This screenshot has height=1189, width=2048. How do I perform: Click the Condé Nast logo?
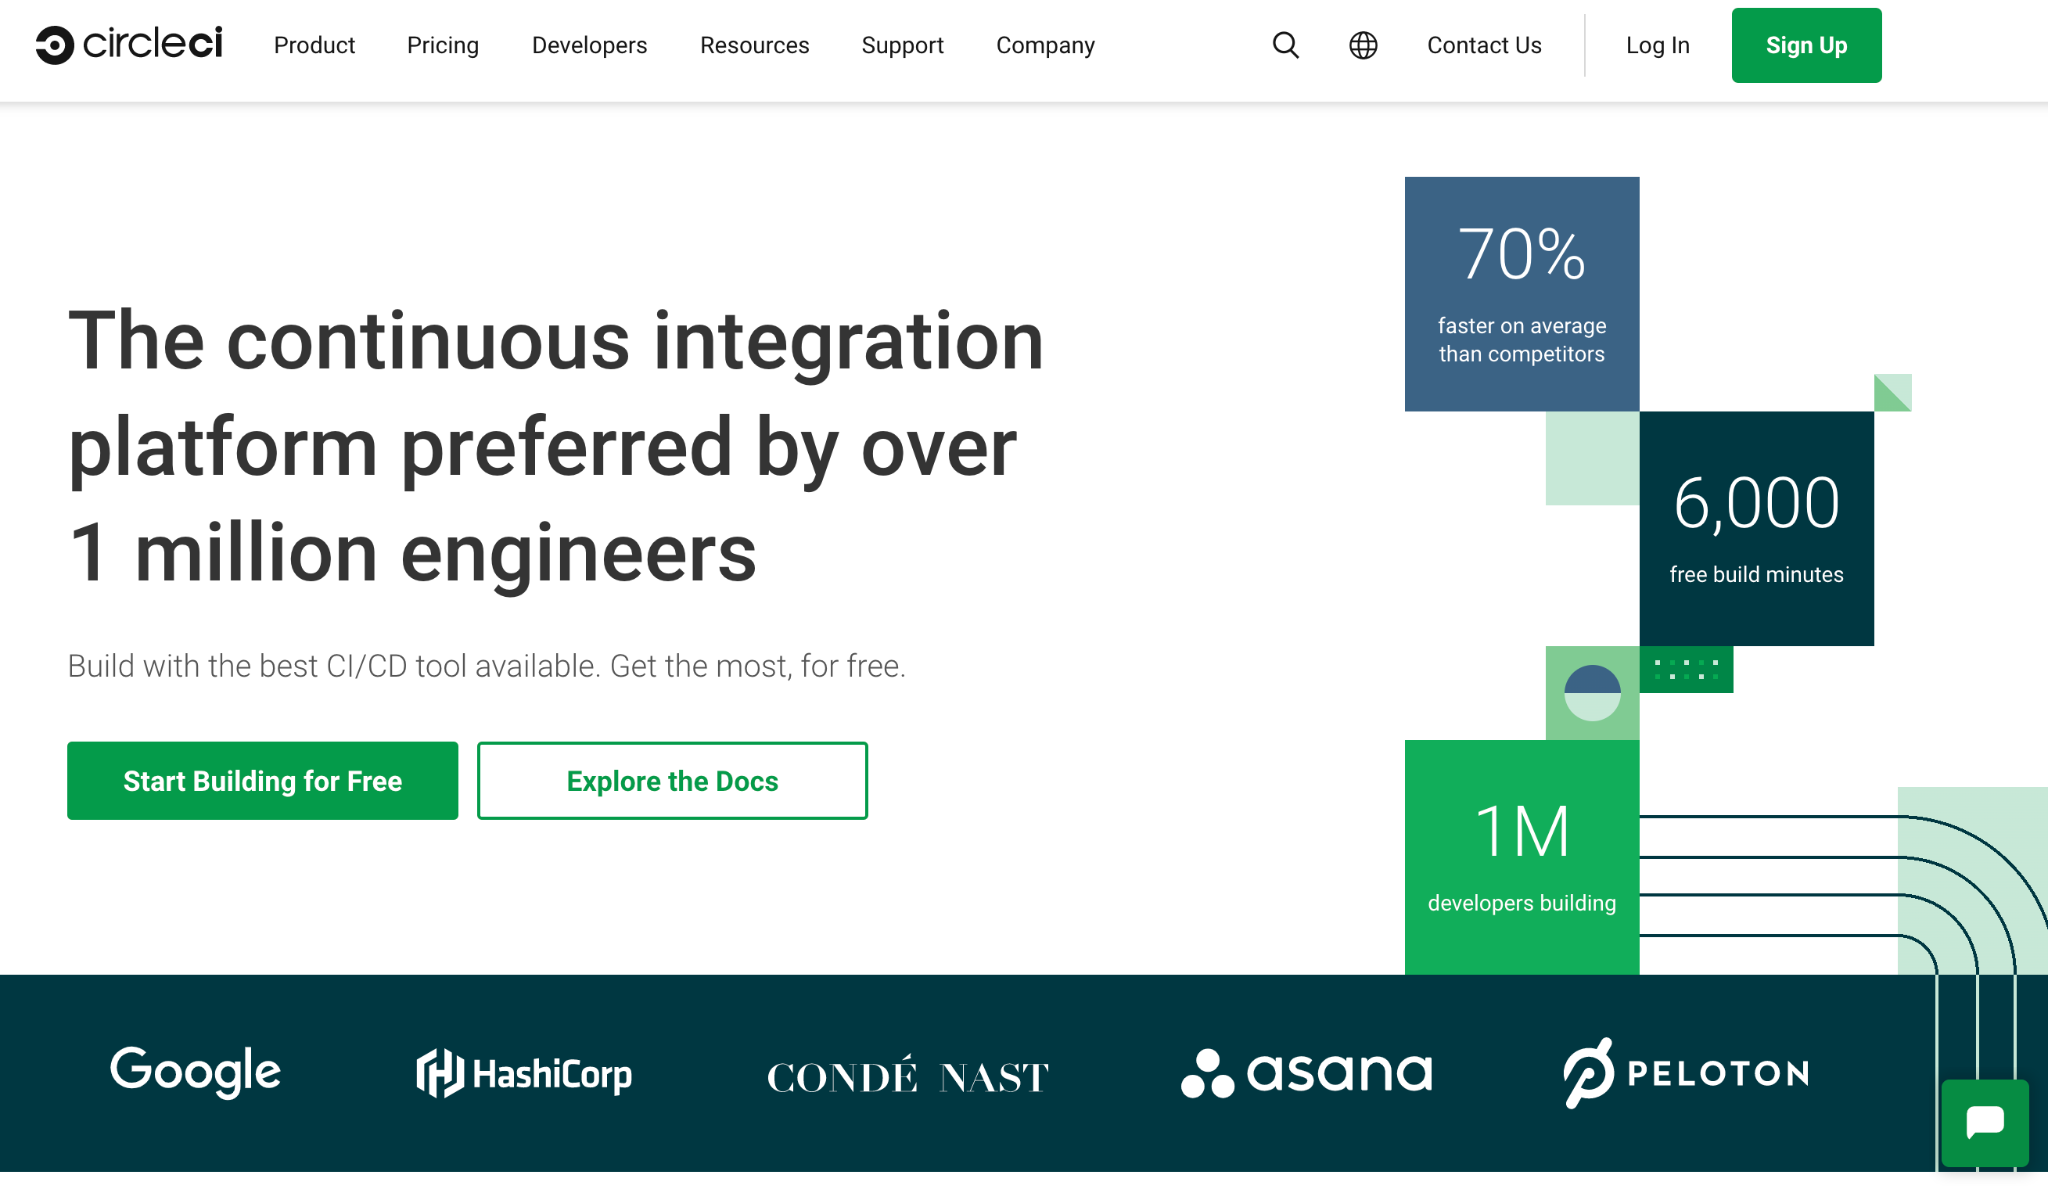907,1076
